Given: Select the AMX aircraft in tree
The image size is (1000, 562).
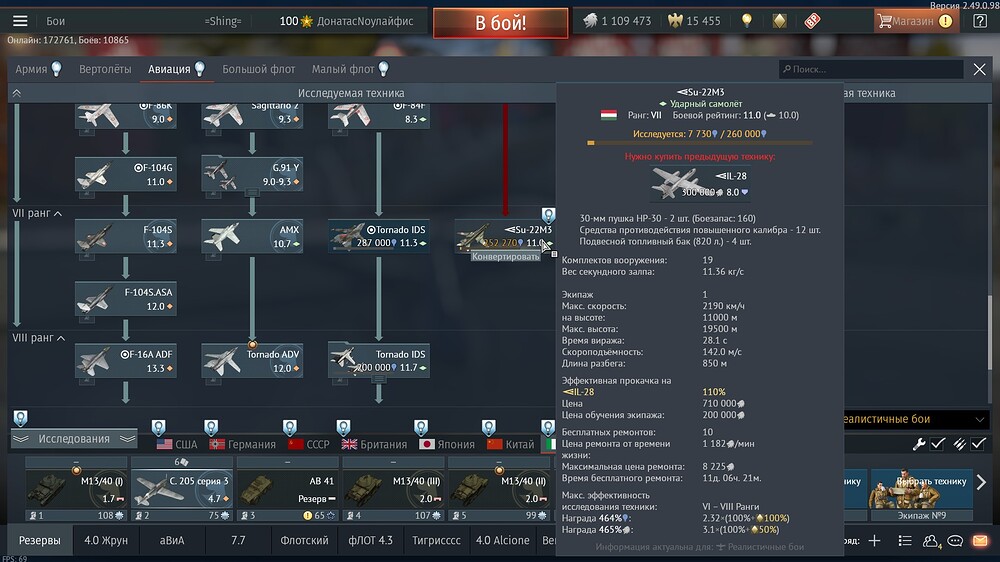Looking at the screenshot, I should click(x=252, y=237).
